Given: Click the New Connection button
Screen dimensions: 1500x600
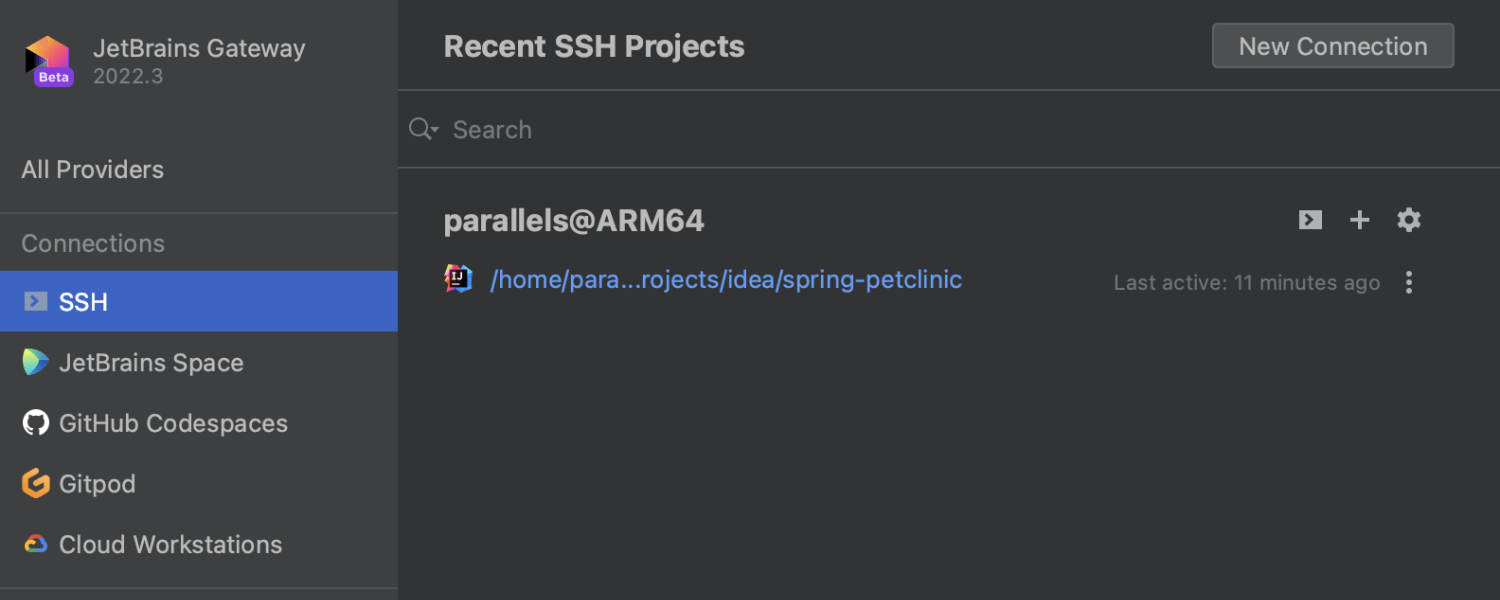Looking at the screenshot, I should (1332, 46).
